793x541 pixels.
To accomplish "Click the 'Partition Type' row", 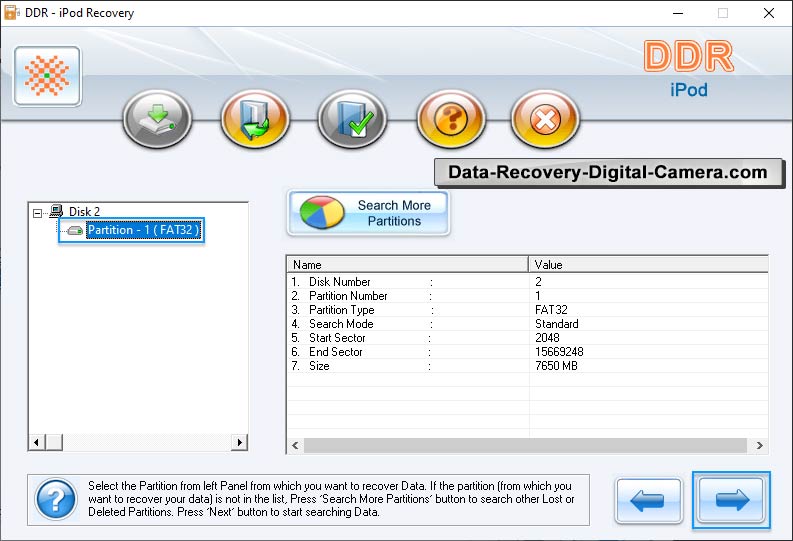I will pos(527,310).
